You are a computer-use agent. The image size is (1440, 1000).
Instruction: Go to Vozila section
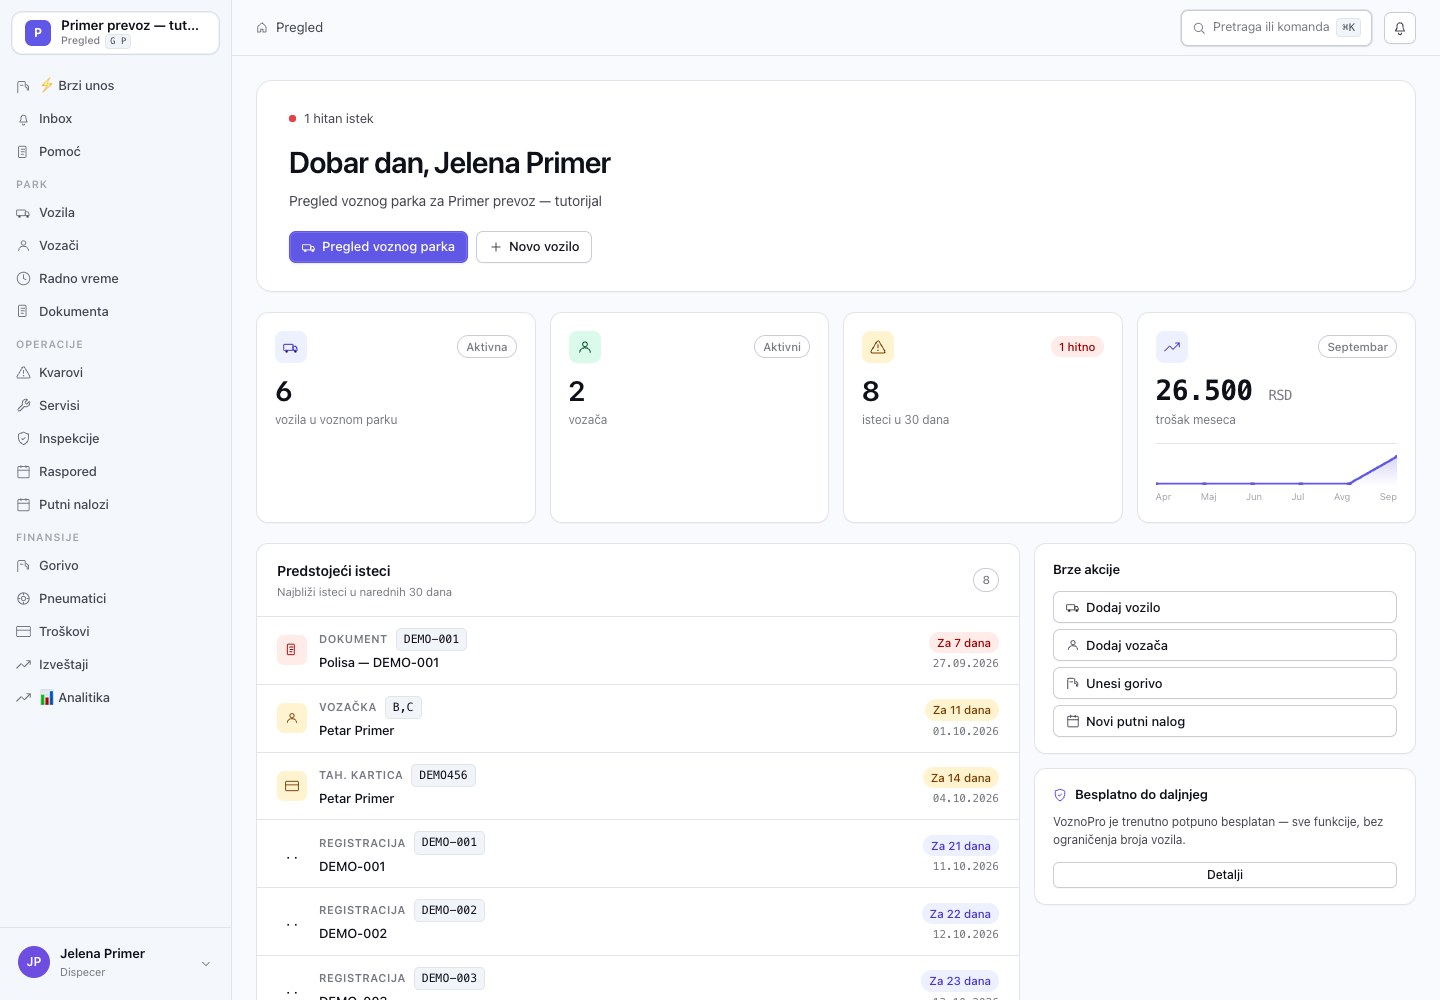(x=115, y=213)
